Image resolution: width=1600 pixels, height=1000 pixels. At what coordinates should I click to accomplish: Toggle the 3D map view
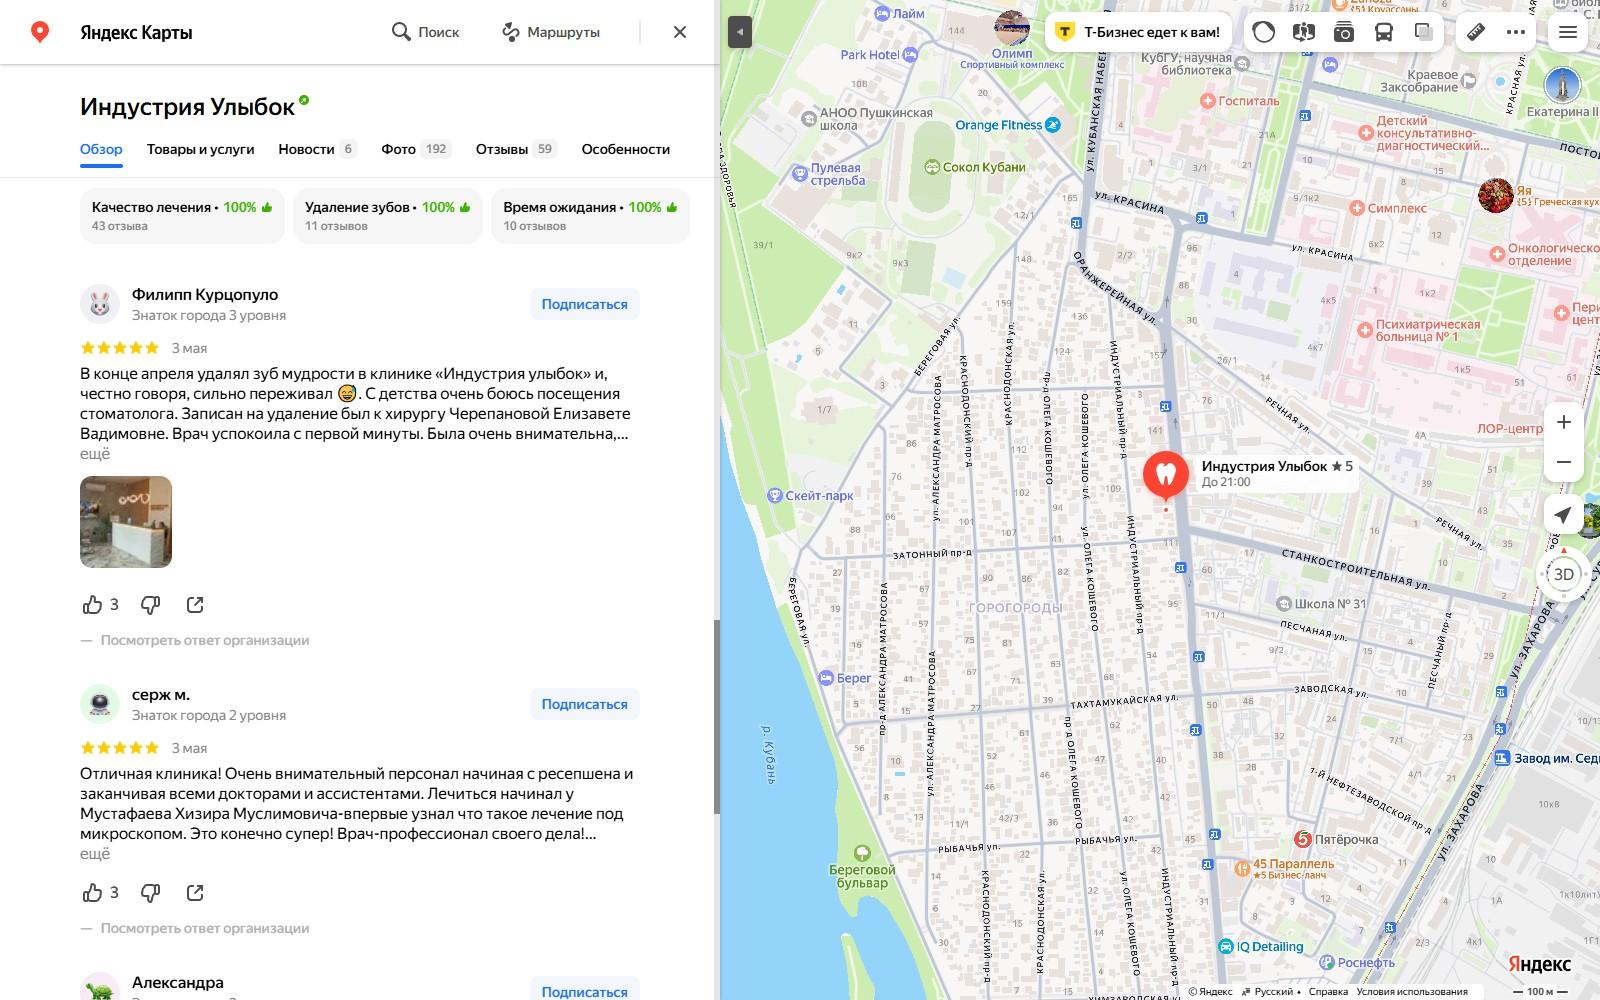[1564, 574]
